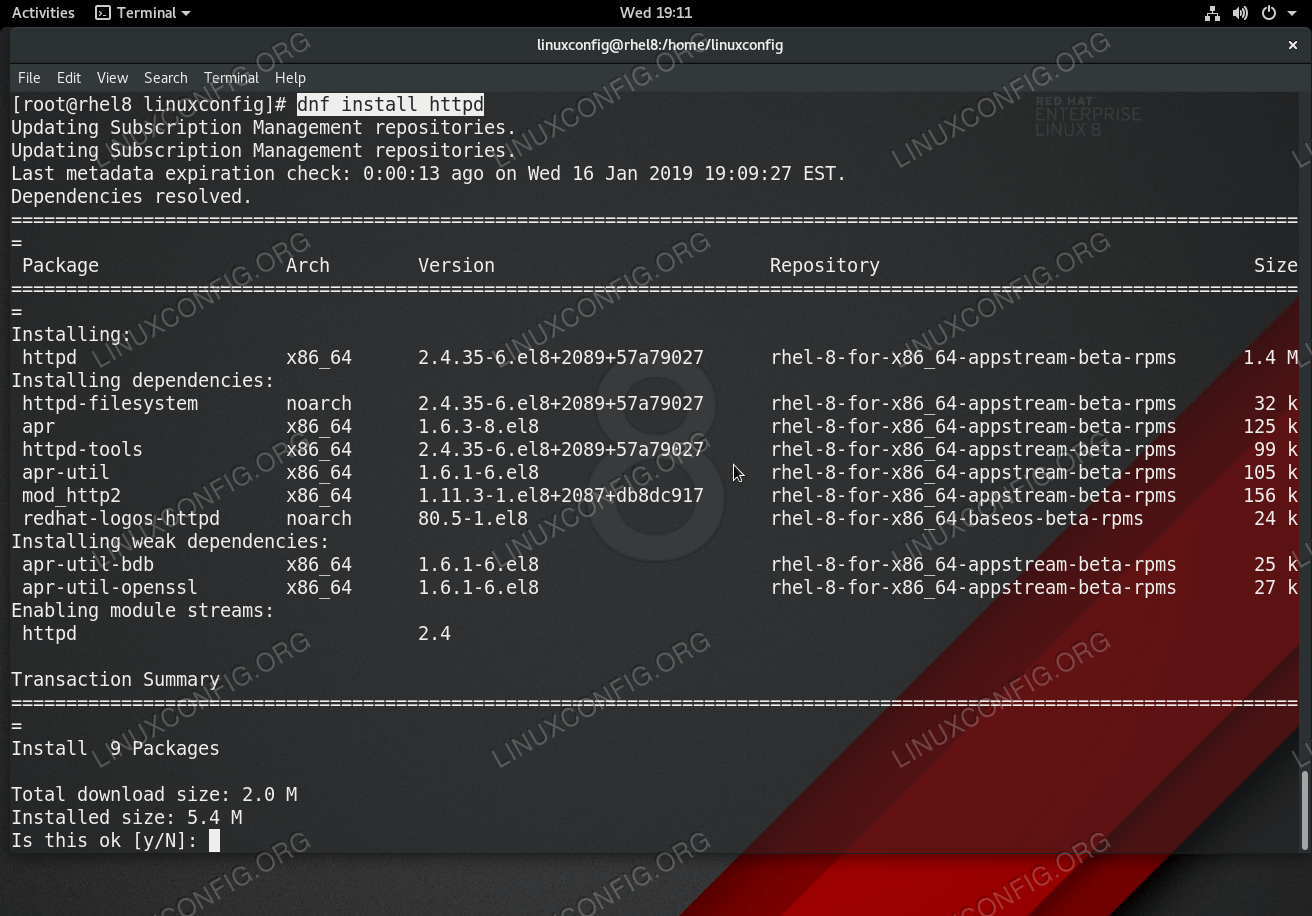Expand the system menu arrow beside power icon
1312x916 pixels.
(x=1291, y=13)
